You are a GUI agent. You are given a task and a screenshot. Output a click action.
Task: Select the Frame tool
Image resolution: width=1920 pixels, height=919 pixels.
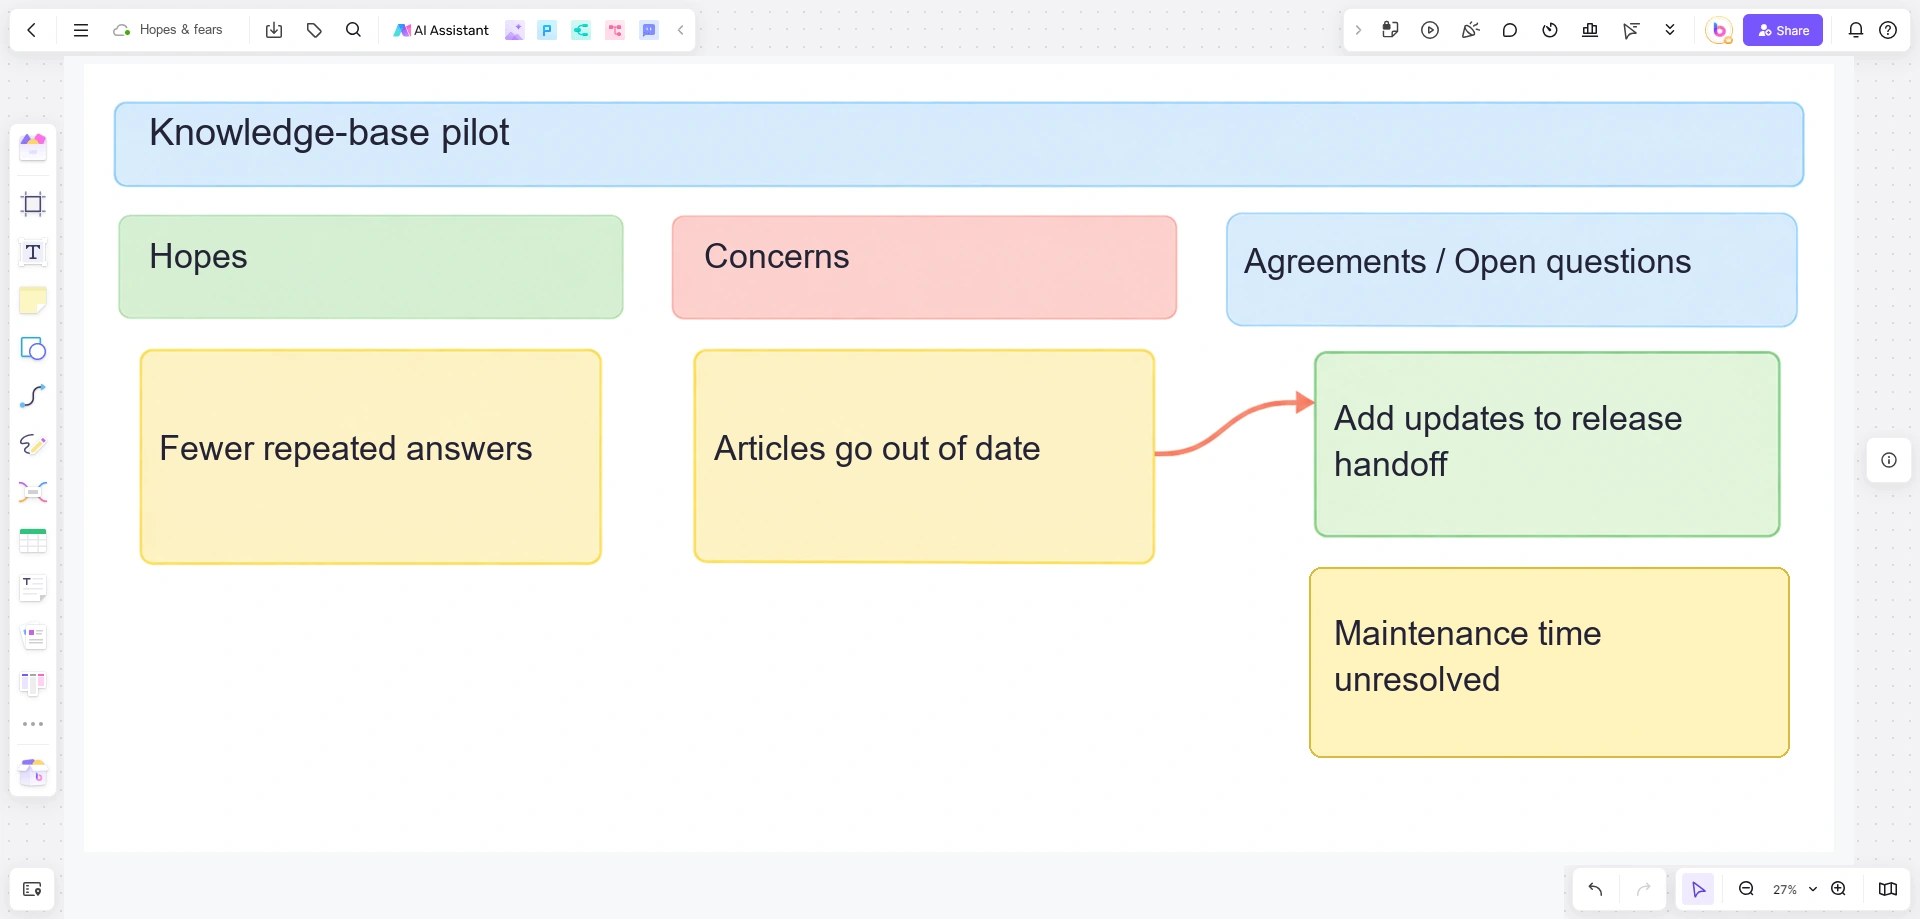pyautogui.click(x=33, y=204)
